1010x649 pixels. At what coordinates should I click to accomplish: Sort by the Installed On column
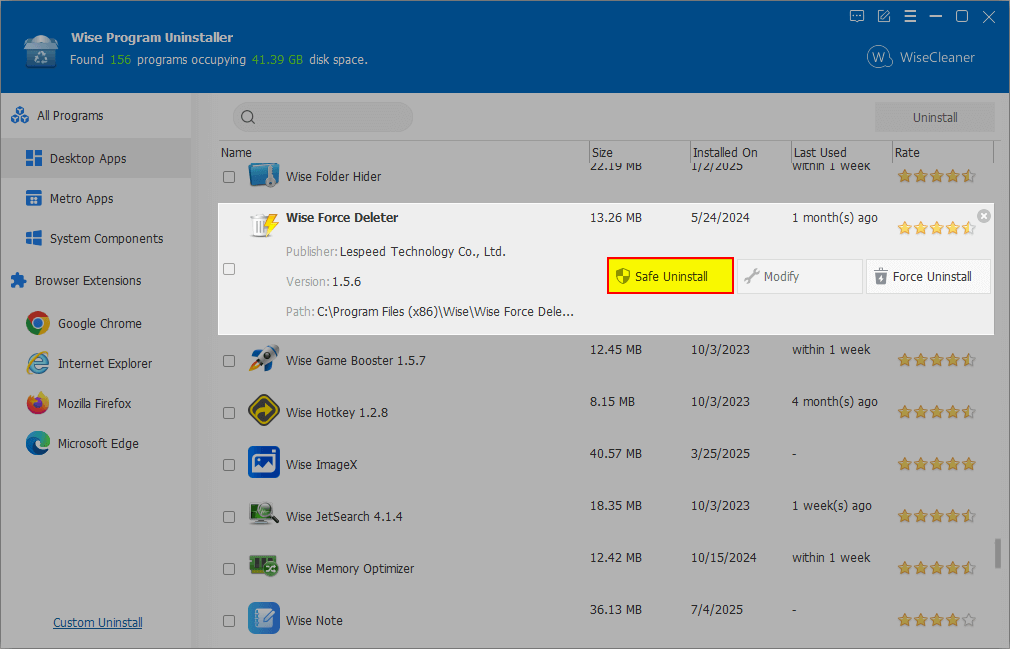point(741,153)
